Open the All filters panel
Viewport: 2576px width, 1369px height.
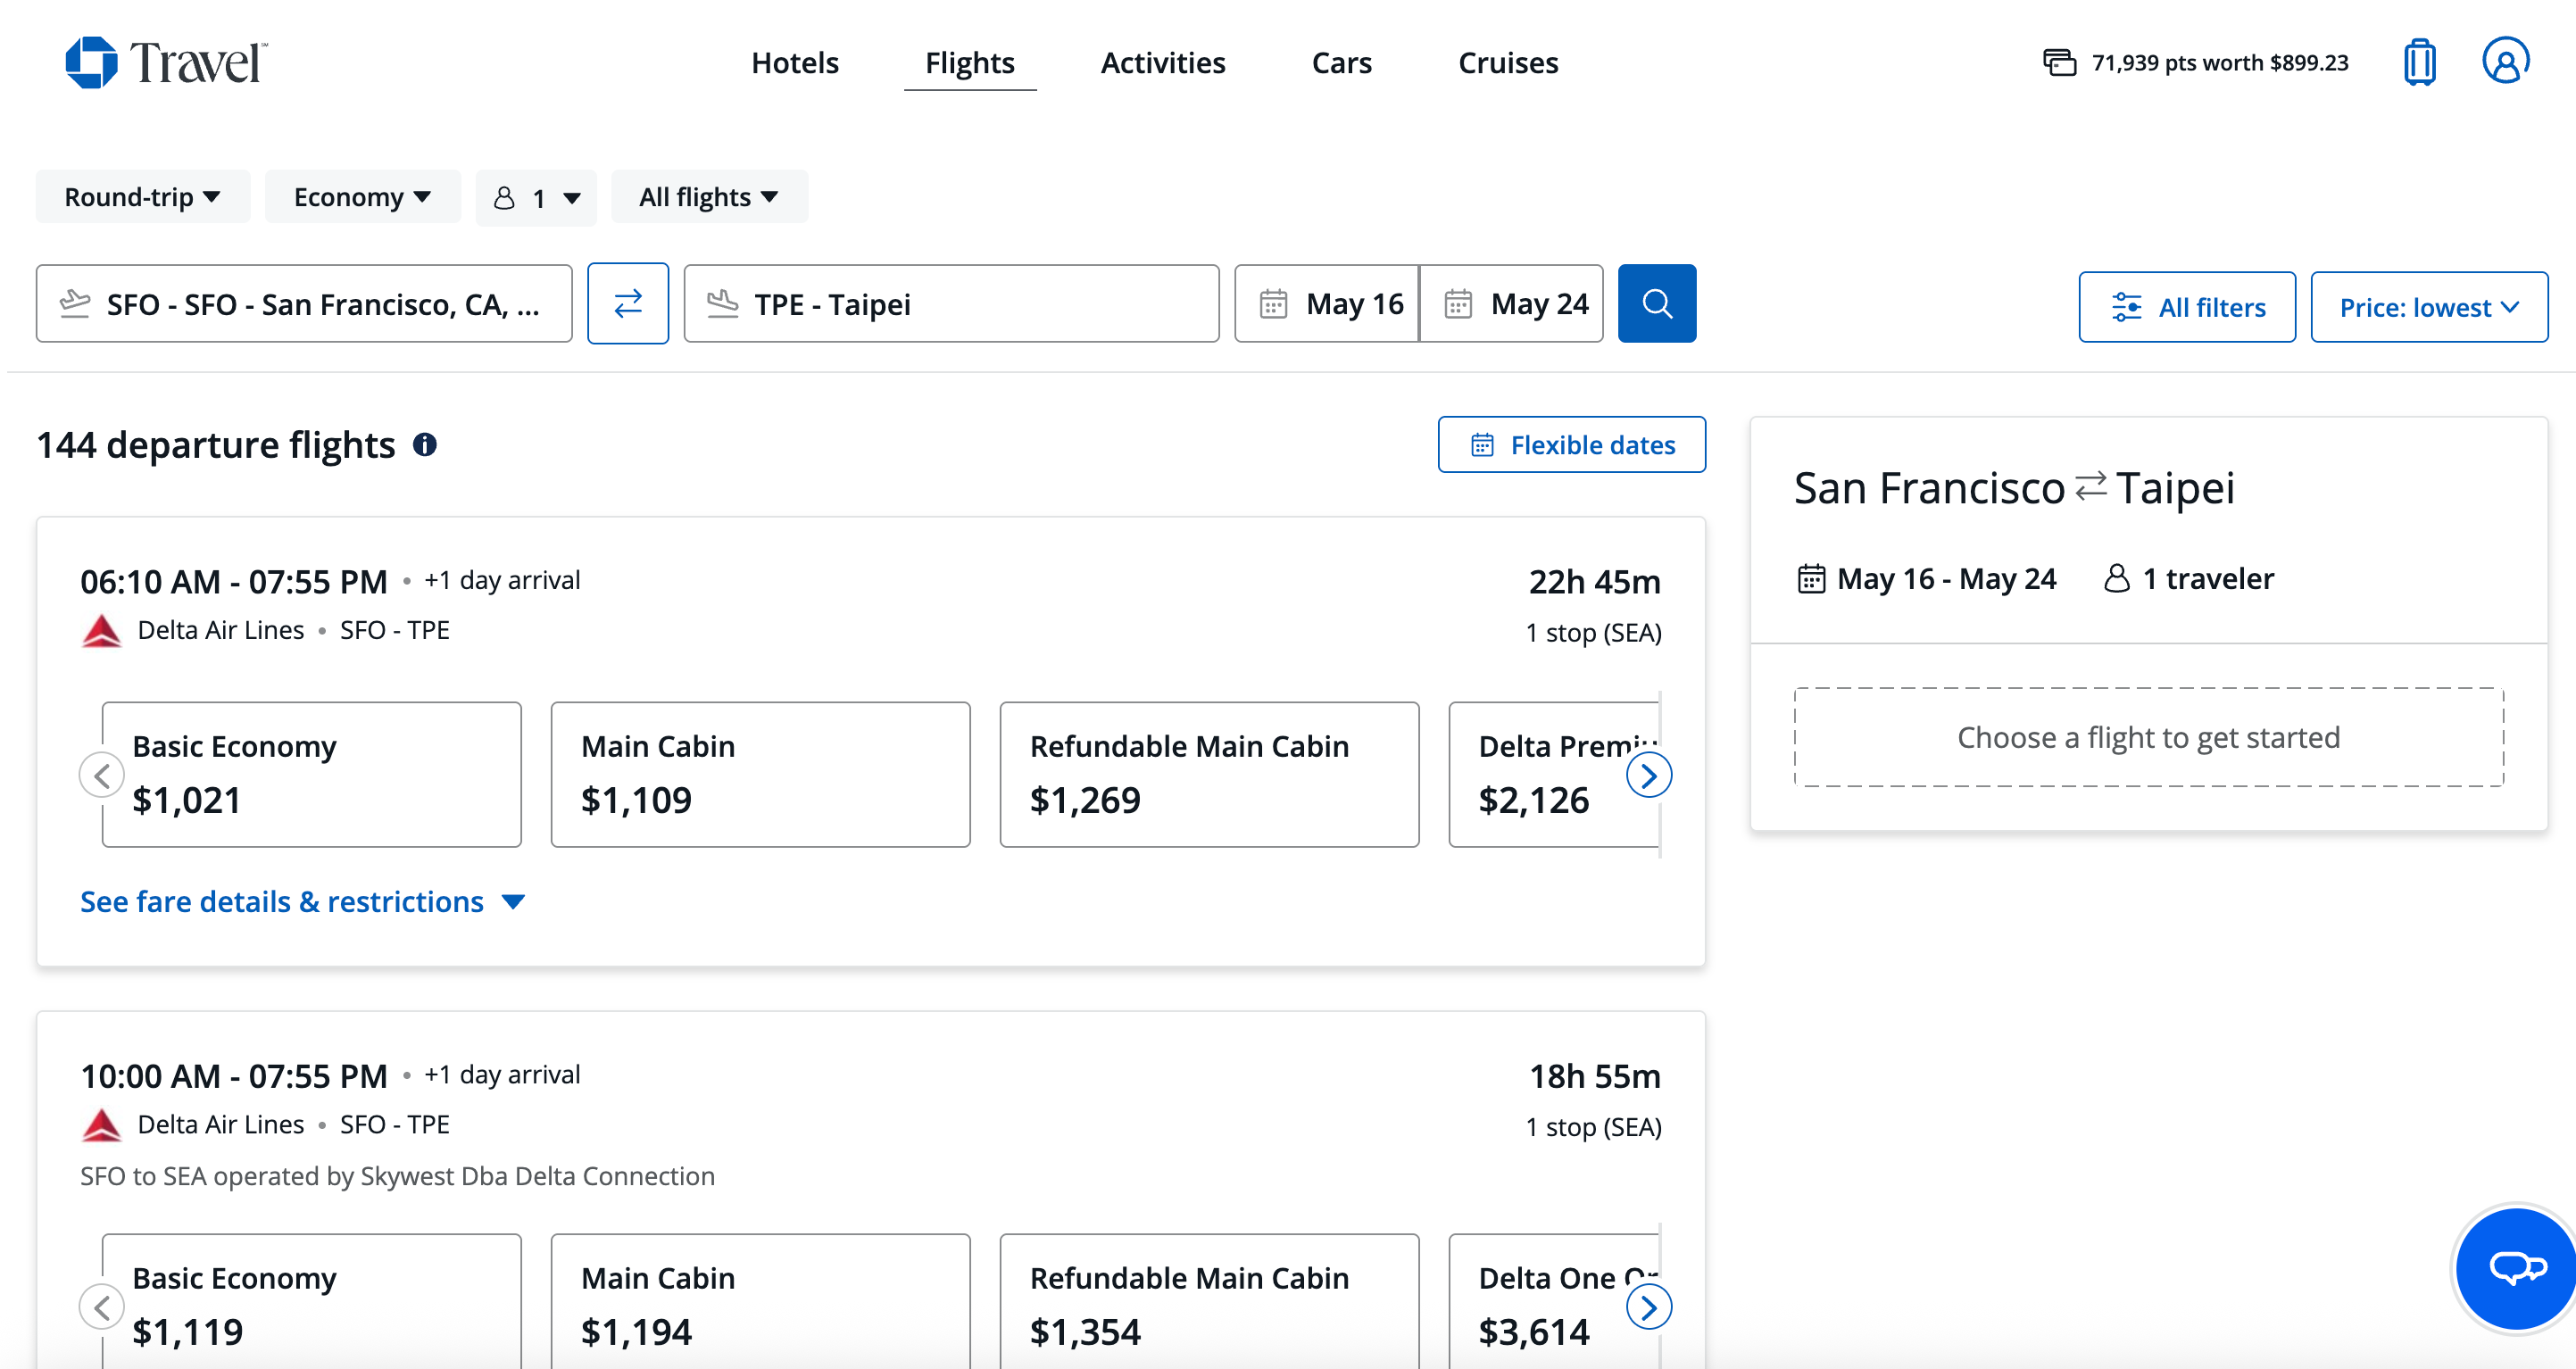(2187, 306)
